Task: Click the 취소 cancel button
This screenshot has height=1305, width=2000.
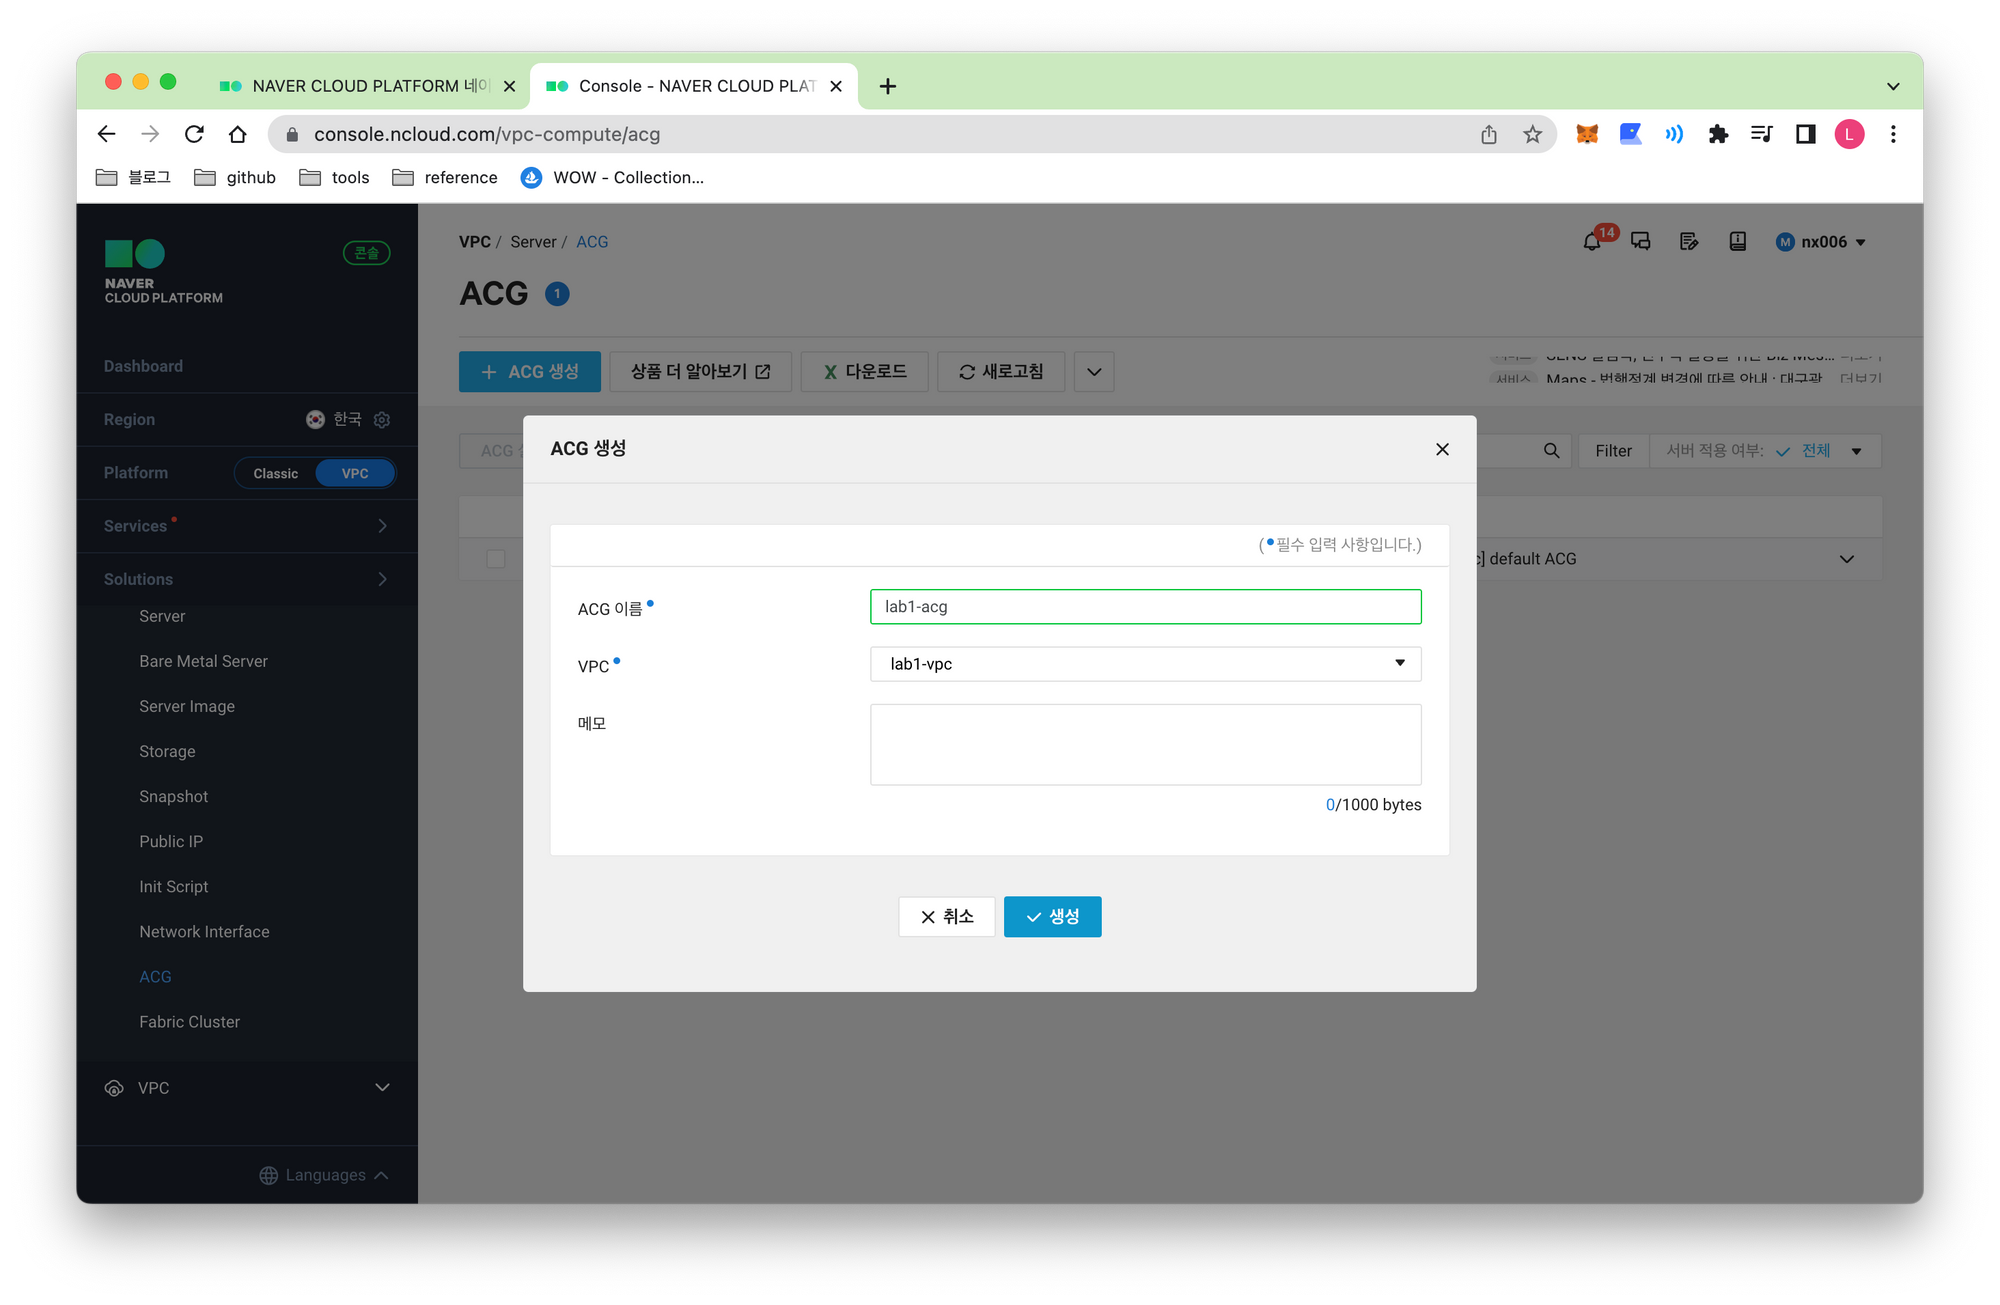Action: coord(946,917)
